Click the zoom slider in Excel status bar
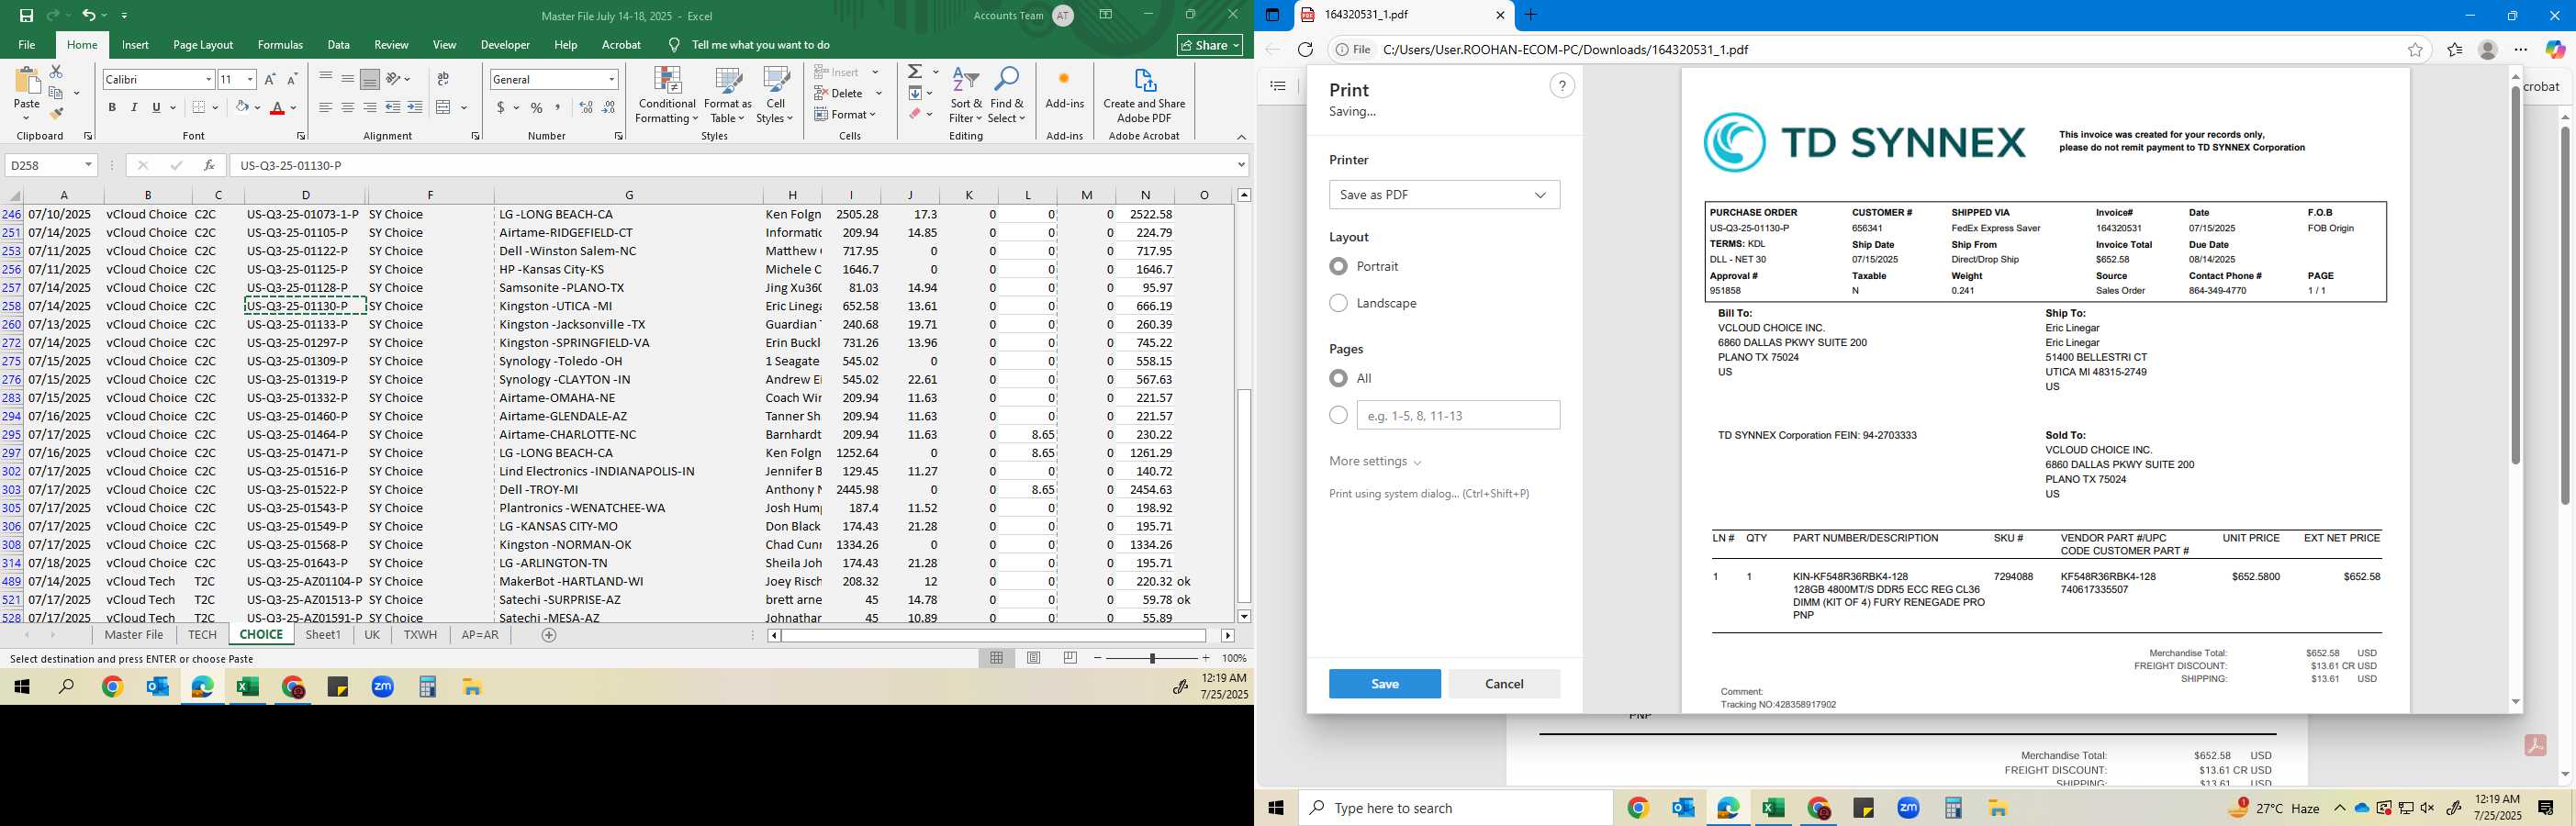The height and width of the screenshot is (826, 2576). [x=1152, y=658]
